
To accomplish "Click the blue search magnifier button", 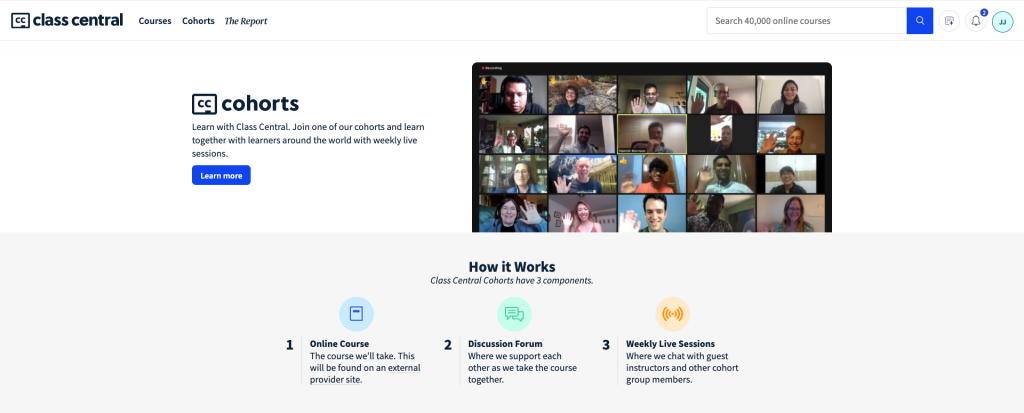I will pyautogui.click(x=920, y=21).
